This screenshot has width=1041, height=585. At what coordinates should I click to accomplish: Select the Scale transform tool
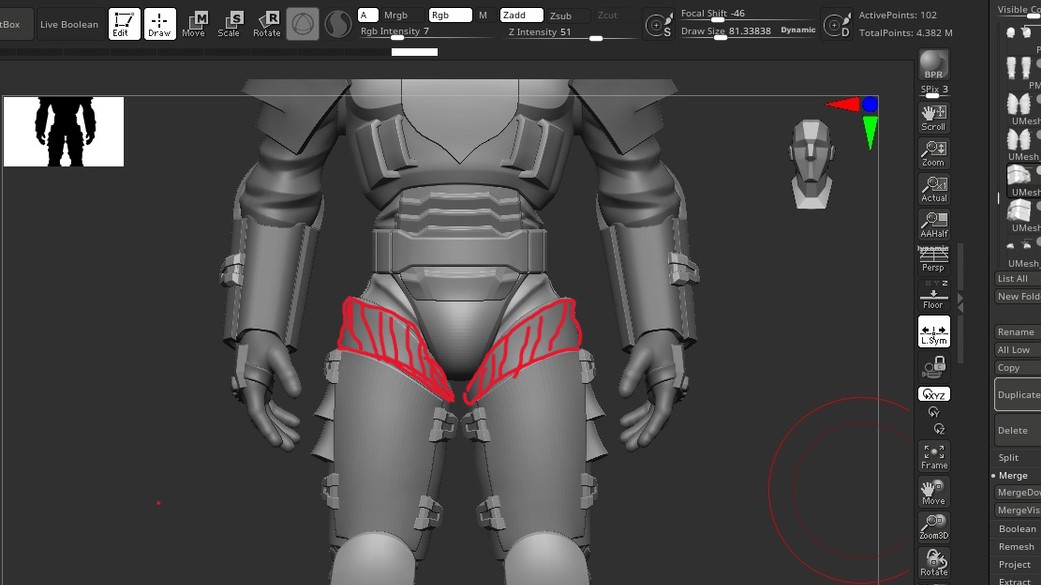pyautogui.click(x=229, y=24)
